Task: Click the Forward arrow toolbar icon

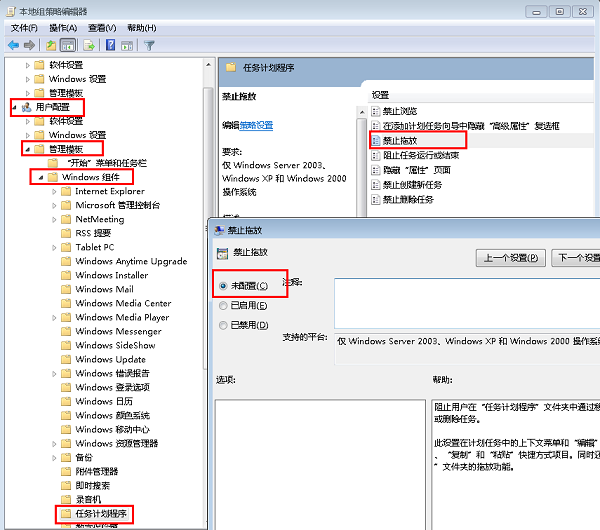Action: pos(29,45)
